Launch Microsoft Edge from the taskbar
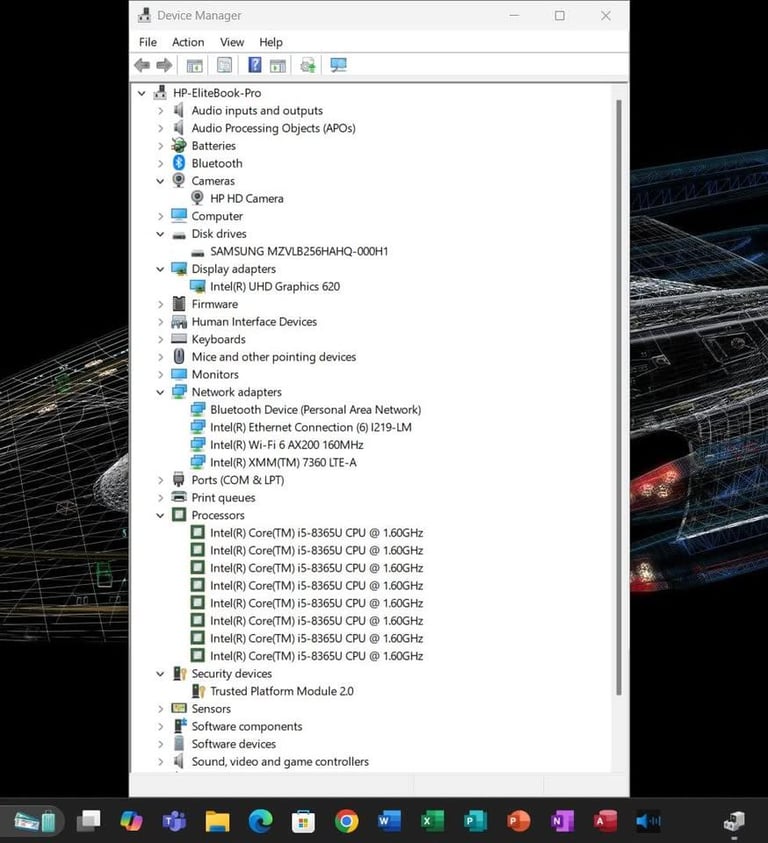Screen dimensions: 768x843 [260, 821]
